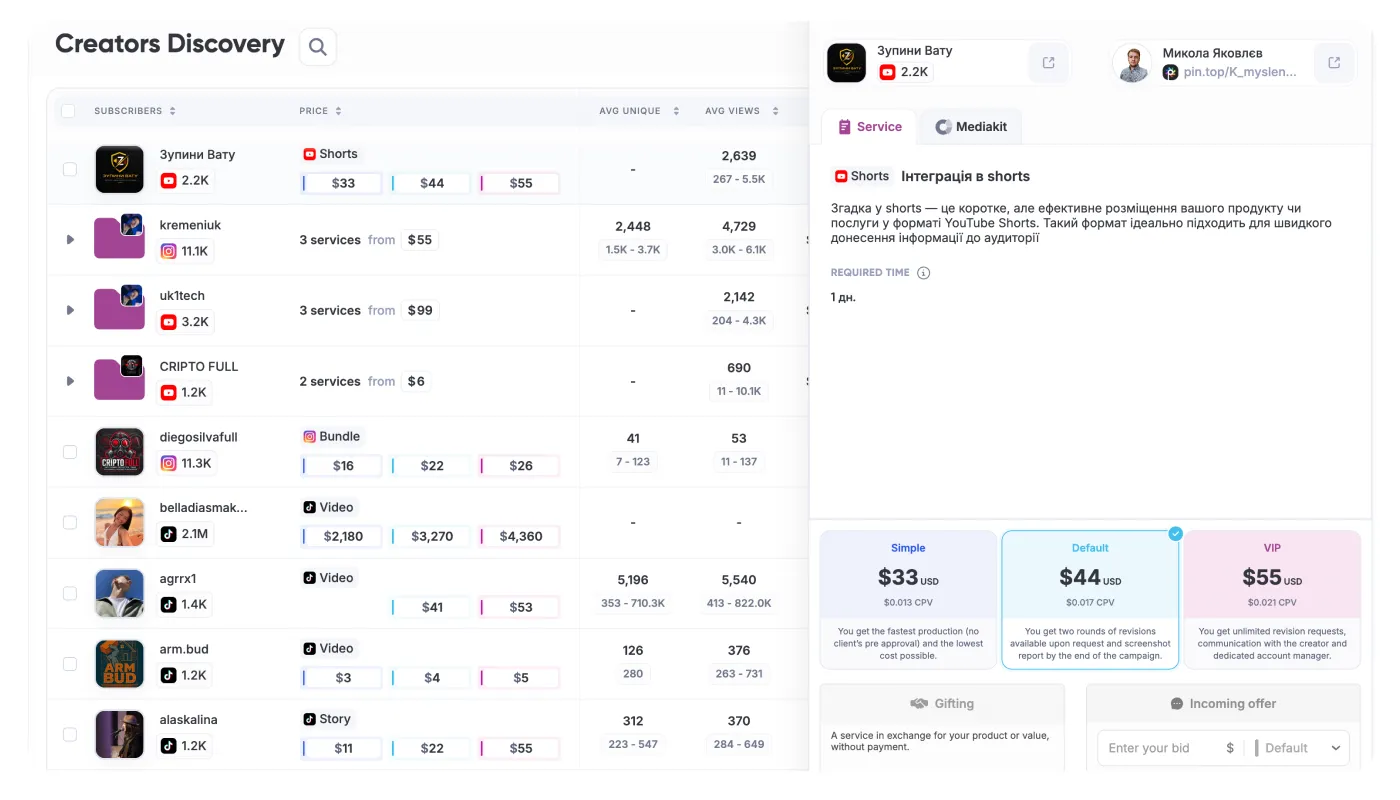Open the Default currency dropdown in Incoming offer
1400x800 pixels.
pyautogui.click(x=1299, y=748)
